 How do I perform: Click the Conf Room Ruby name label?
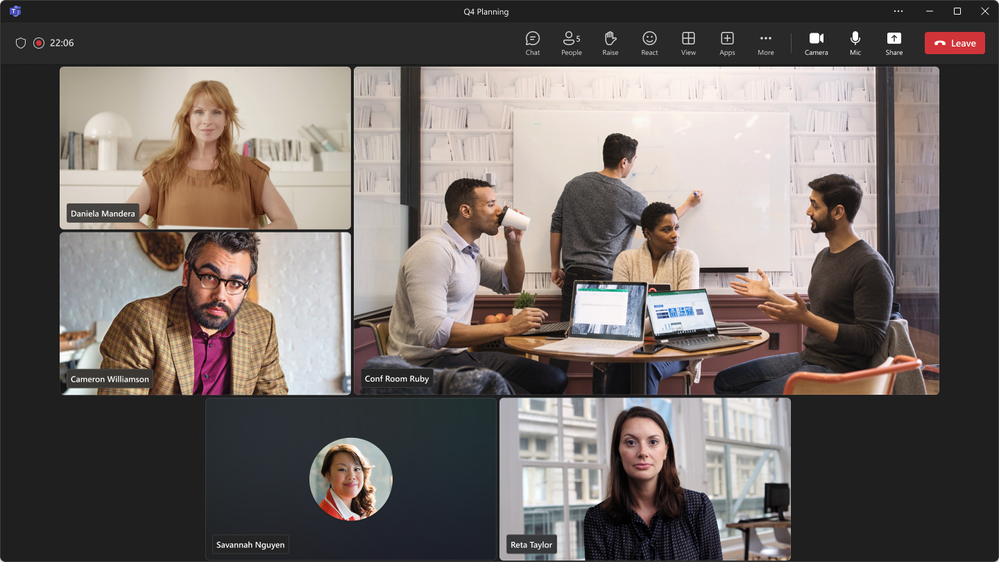pyautogui.click(x=397, y=379)
